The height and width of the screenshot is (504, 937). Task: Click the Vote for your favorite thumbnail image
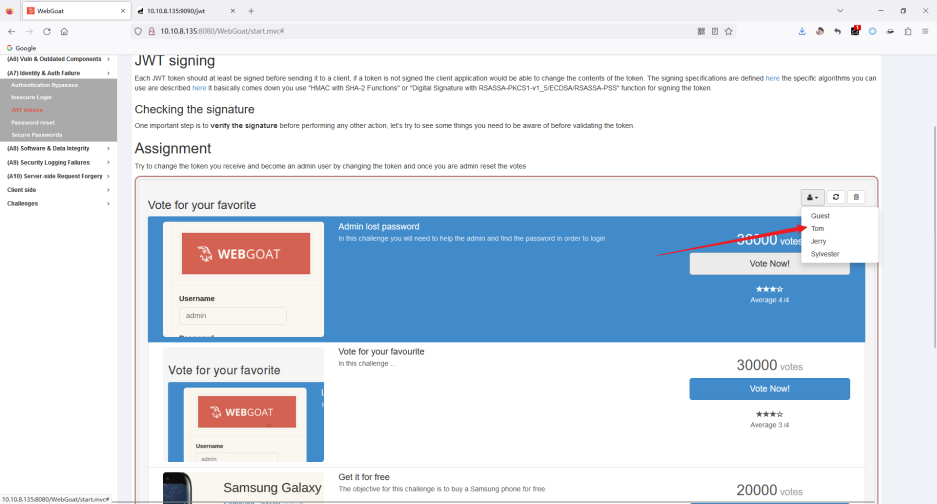coord(243,405)
